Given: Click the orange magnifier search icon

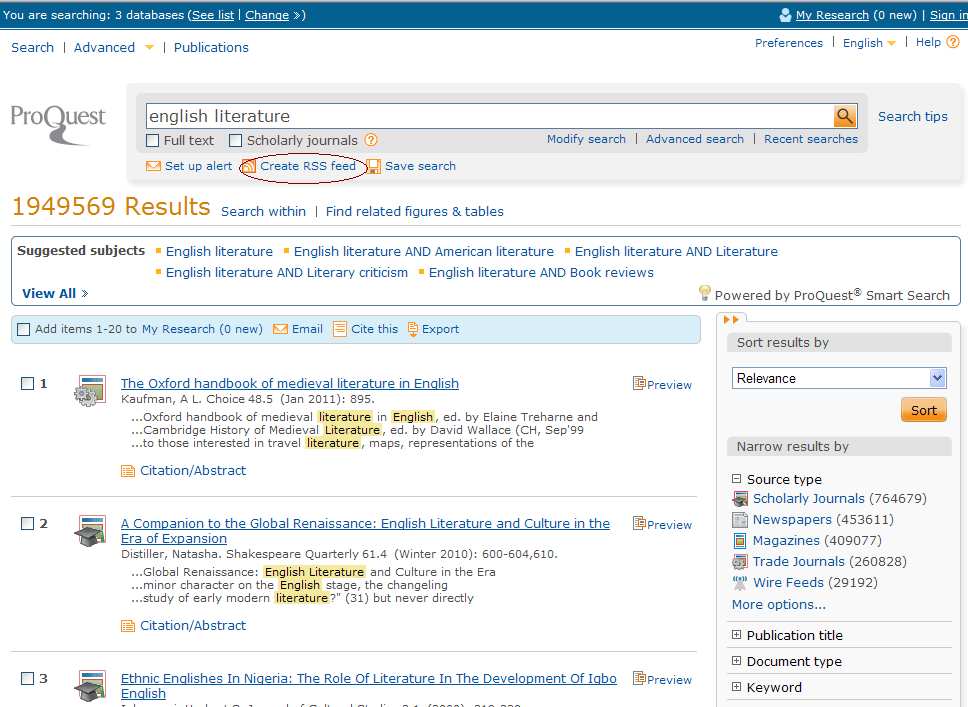Looking at the screenshot, I should [845, 115].
